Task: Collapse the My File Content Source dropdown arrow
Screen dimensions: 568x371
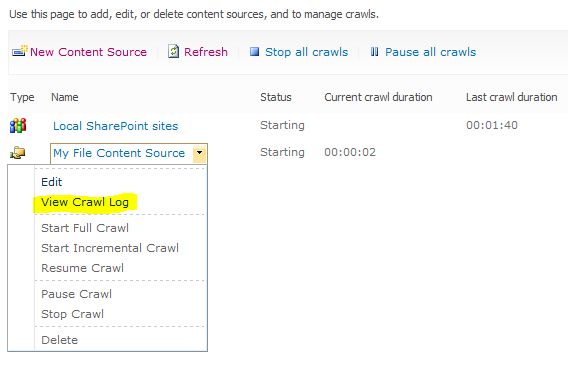Action: tap(200, 153)
